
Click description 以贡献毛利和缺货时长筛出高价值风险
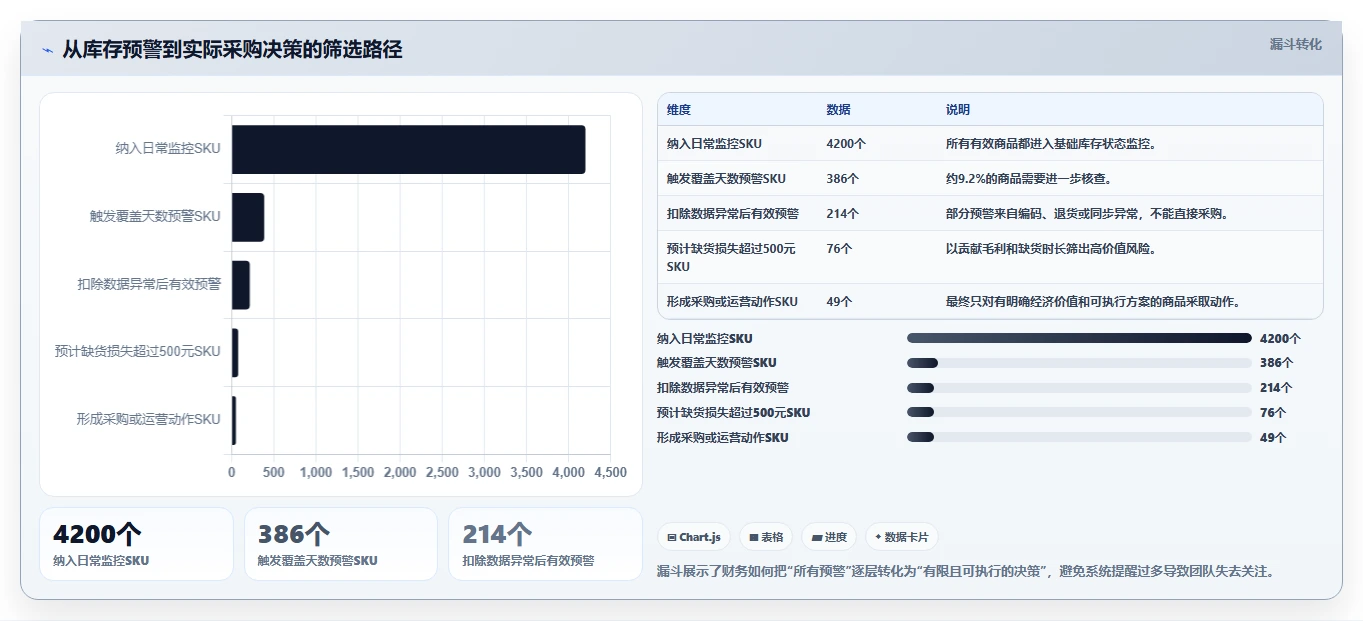1051,249
